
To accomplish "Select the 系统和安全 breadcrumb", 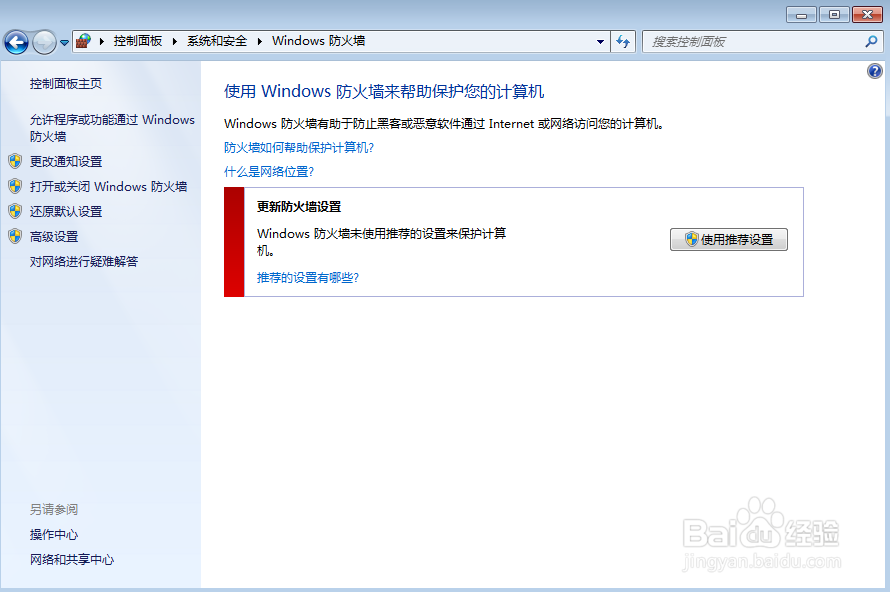I will [x=217, y=41].
